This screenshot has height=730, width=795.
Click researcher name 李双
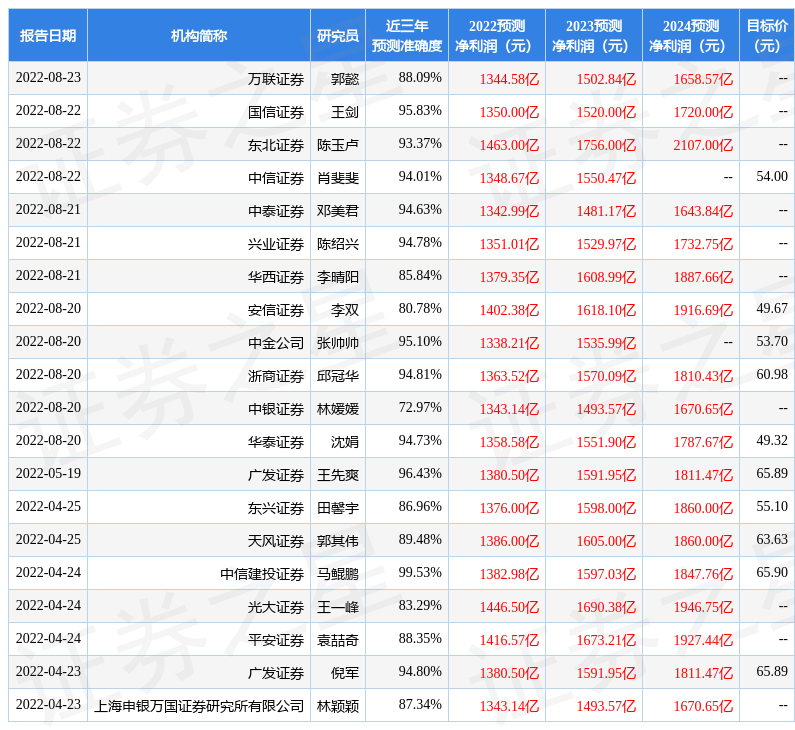[345, 310]
